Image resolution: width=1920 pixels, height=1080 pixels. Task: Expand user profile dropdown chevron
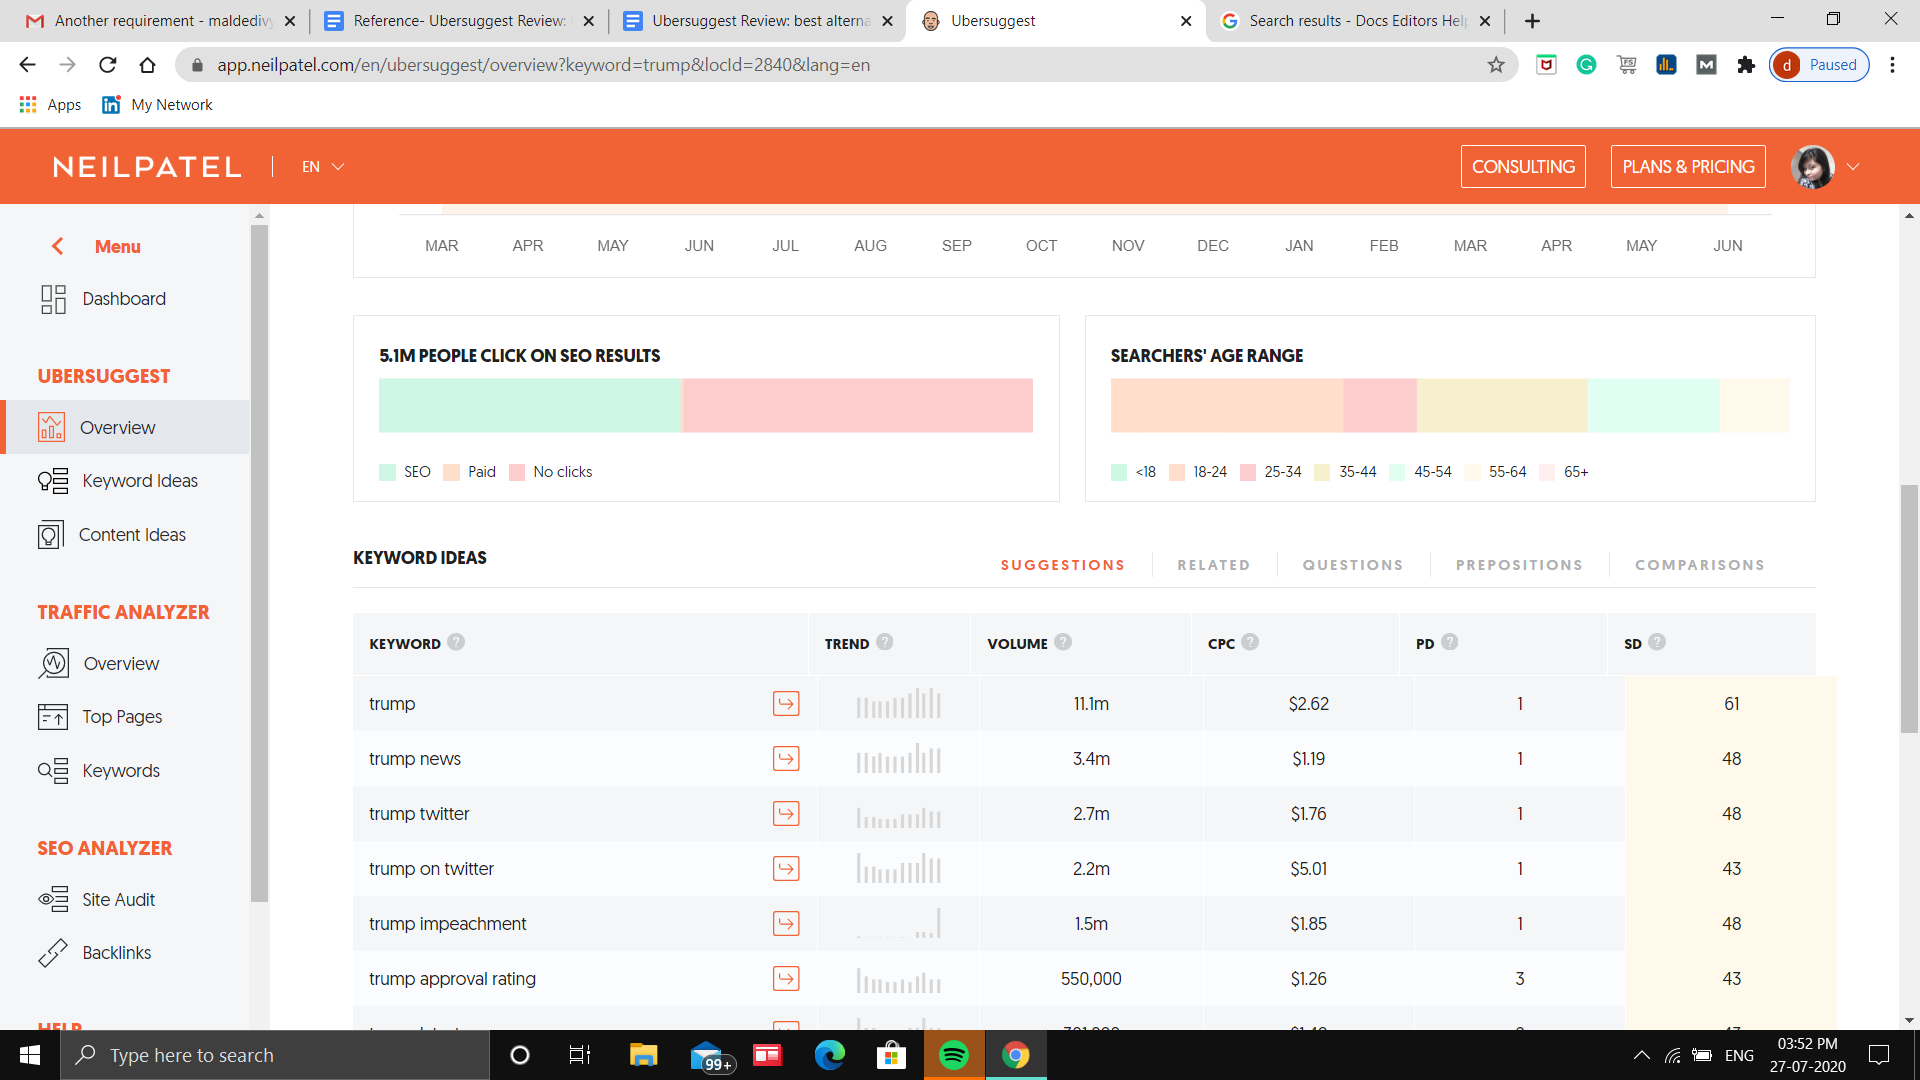(x=1853, y=167)
